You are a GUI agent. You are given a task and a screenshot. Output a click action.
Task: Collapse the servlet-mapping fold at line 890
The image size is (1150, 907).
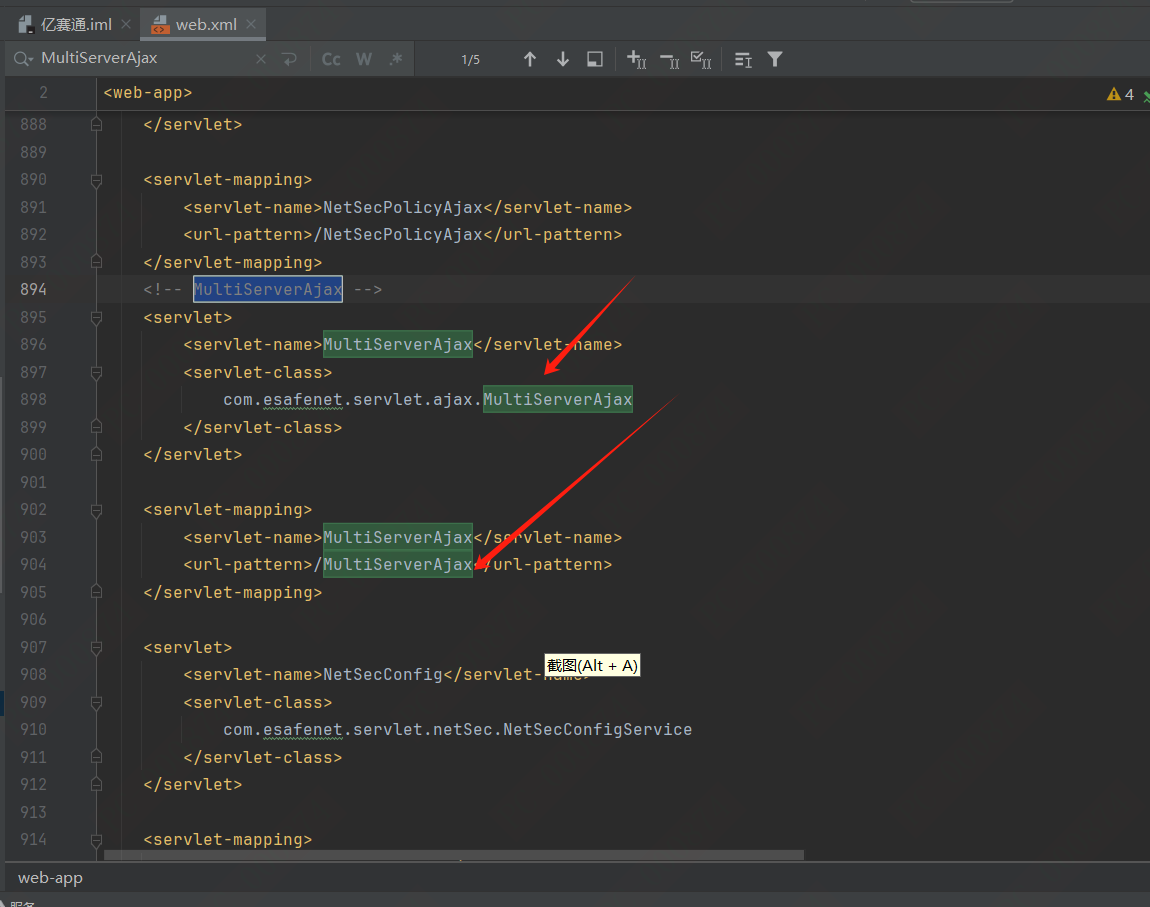point(96,180)
